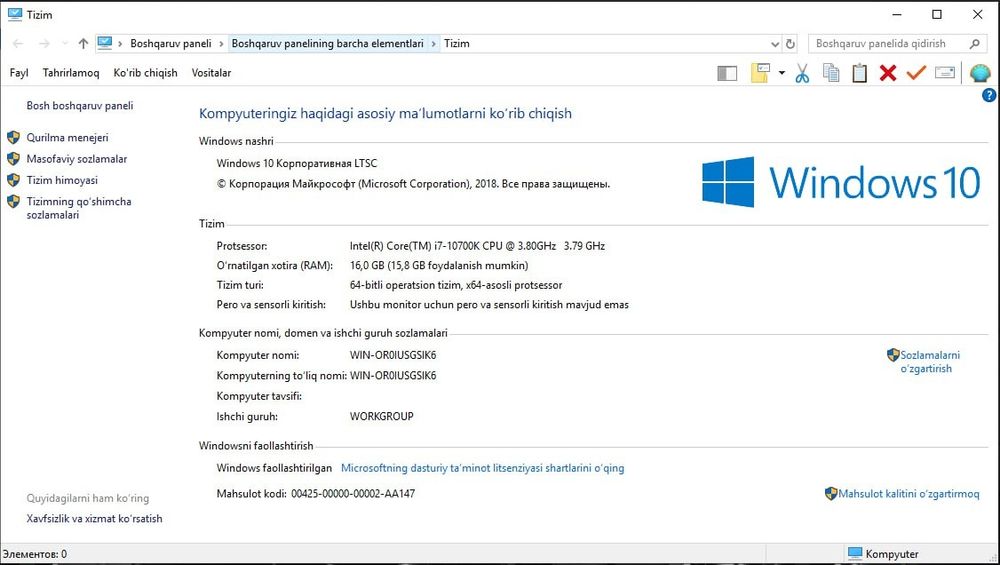Click the Back navigation arrow

pos(18,43)
